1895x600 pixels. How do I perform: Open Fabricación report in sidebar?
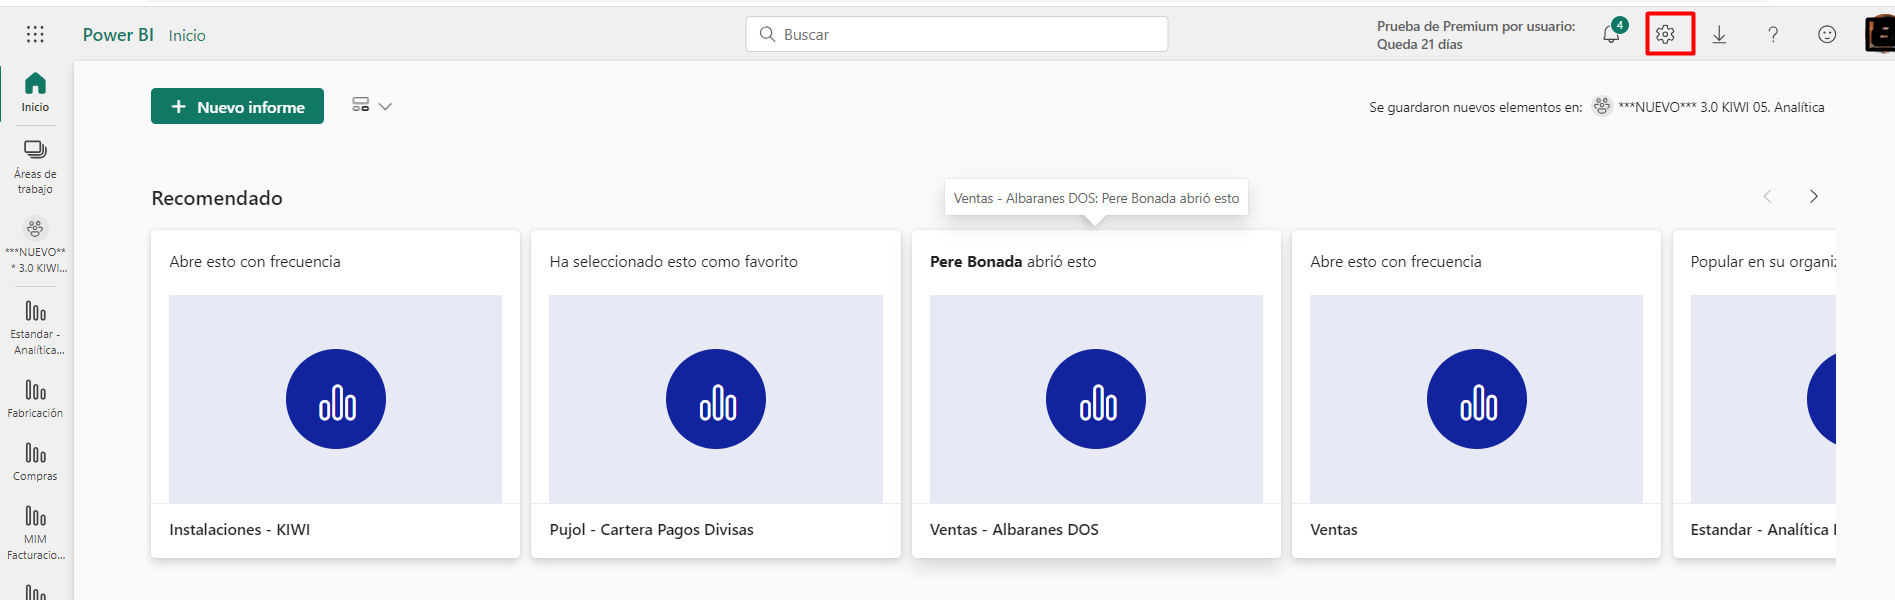[x=35, y=399]
